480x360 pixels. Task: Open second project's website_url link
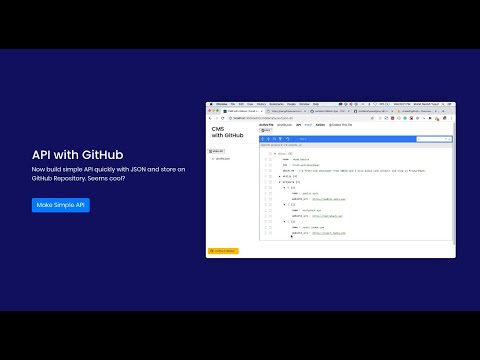(327, 216)
